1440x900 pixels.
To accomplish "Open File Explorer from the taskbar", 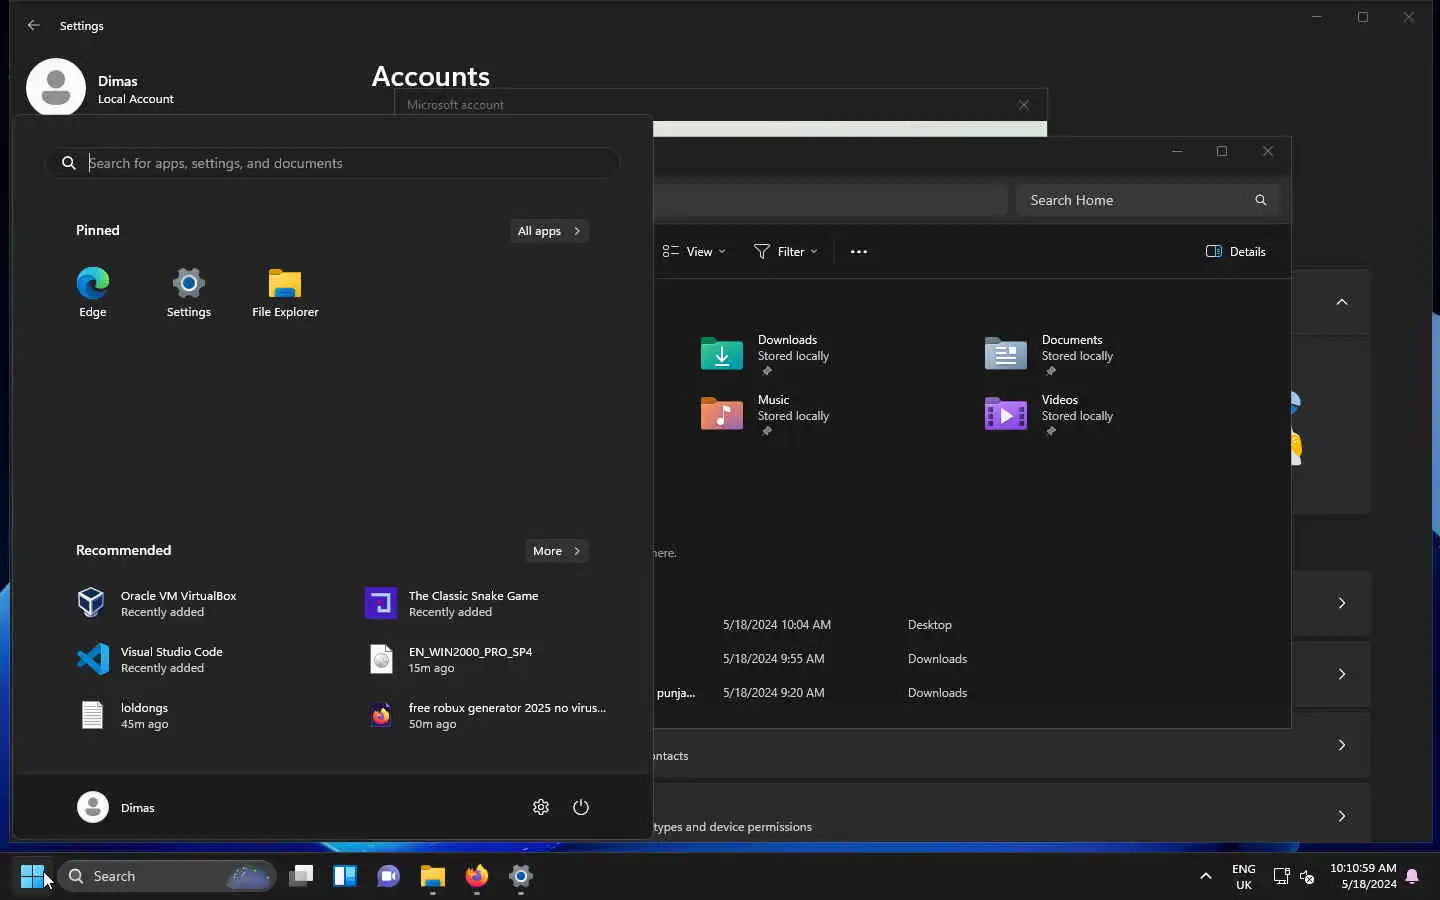I will click(x=433, y=876).
